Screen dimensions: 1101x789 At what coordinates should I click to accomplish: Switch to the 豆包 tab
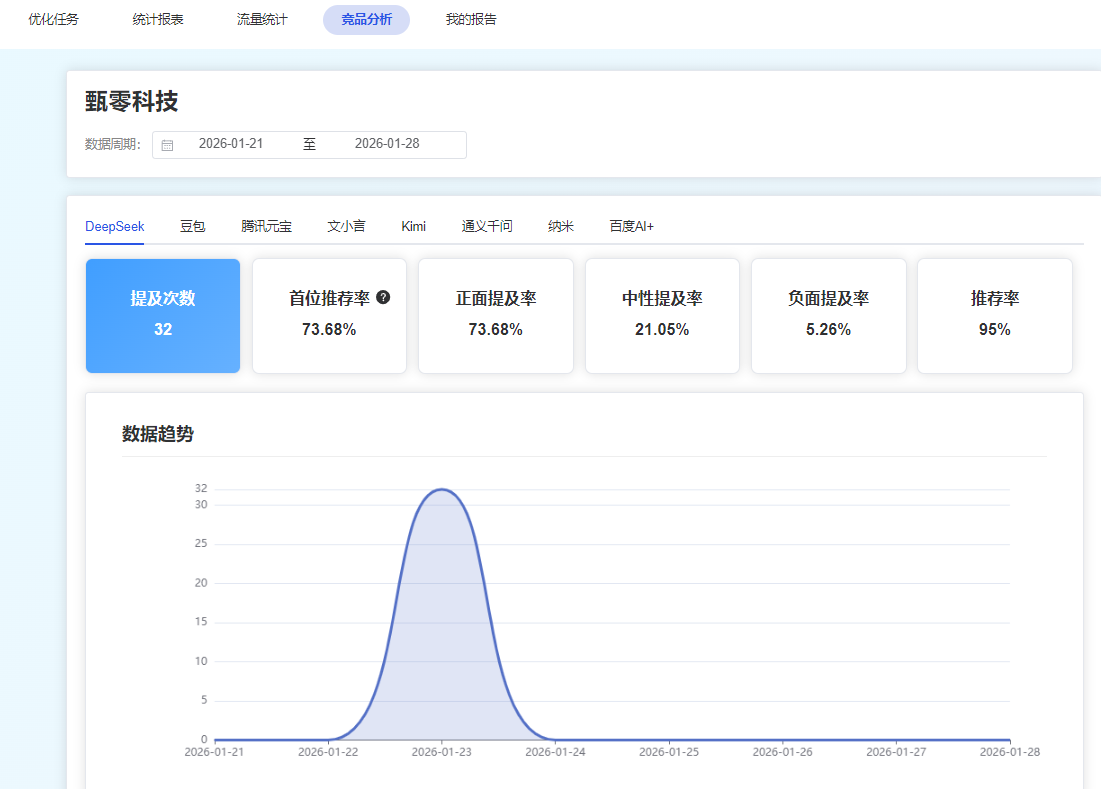192,227
